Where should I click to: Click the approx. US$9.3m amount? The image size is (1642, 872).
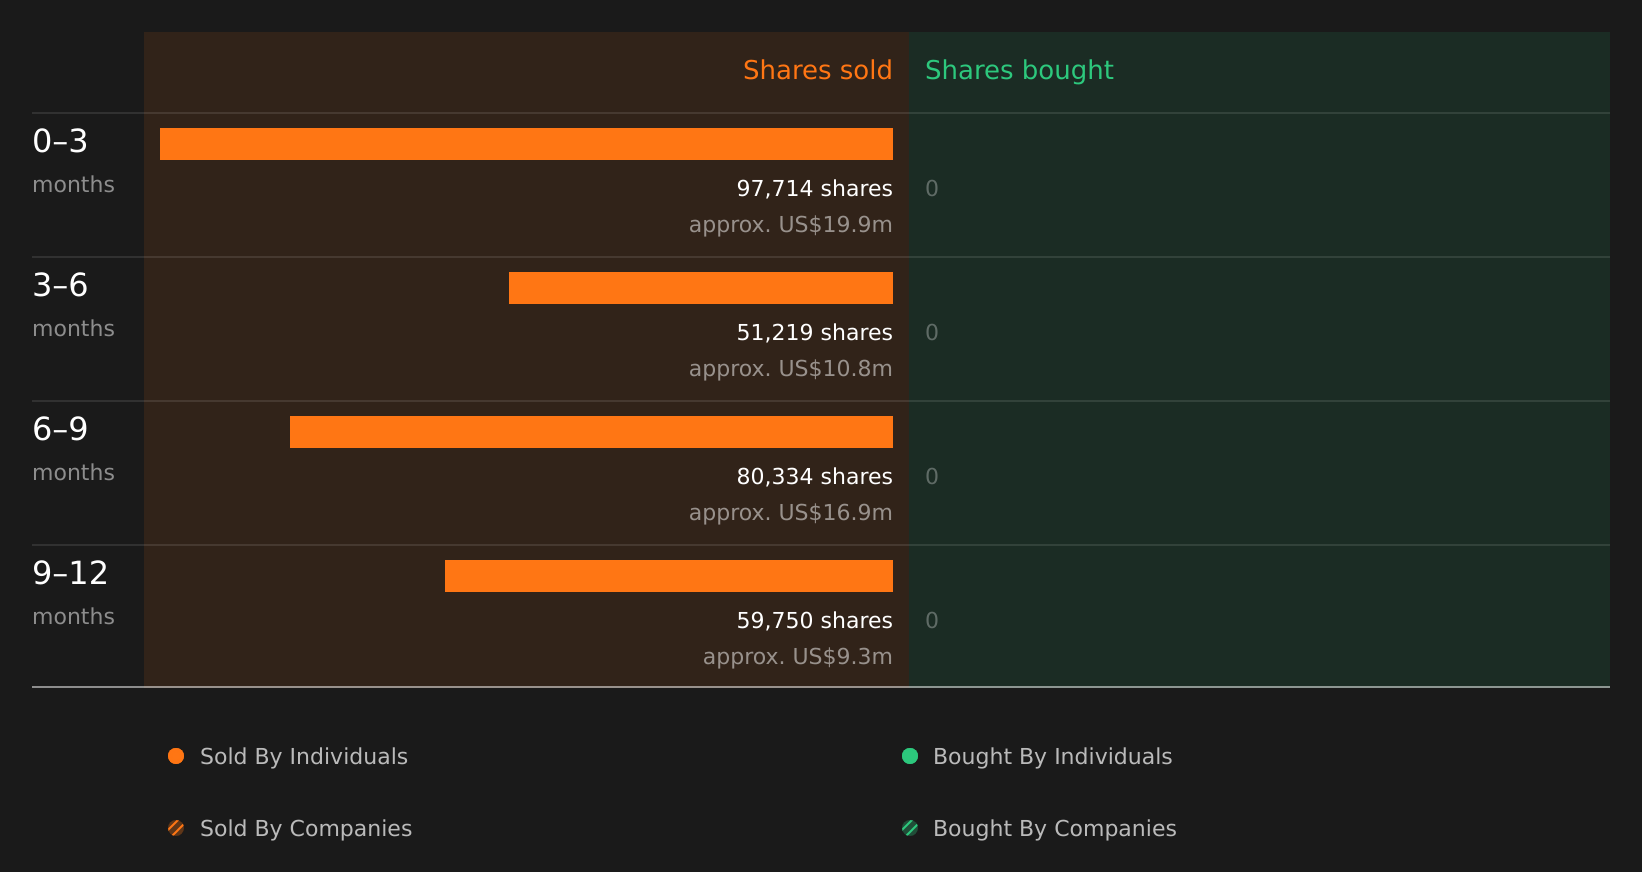(x=797, y=657)
